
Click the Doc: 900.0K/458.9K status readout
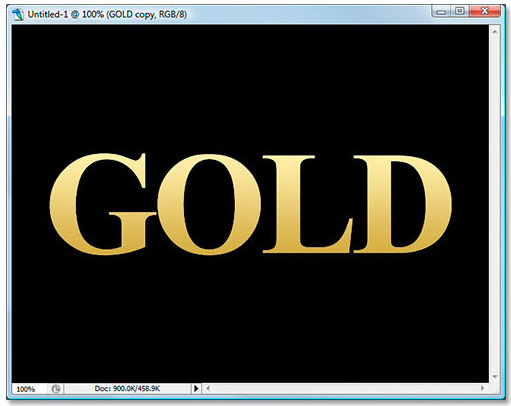(127, 388)
